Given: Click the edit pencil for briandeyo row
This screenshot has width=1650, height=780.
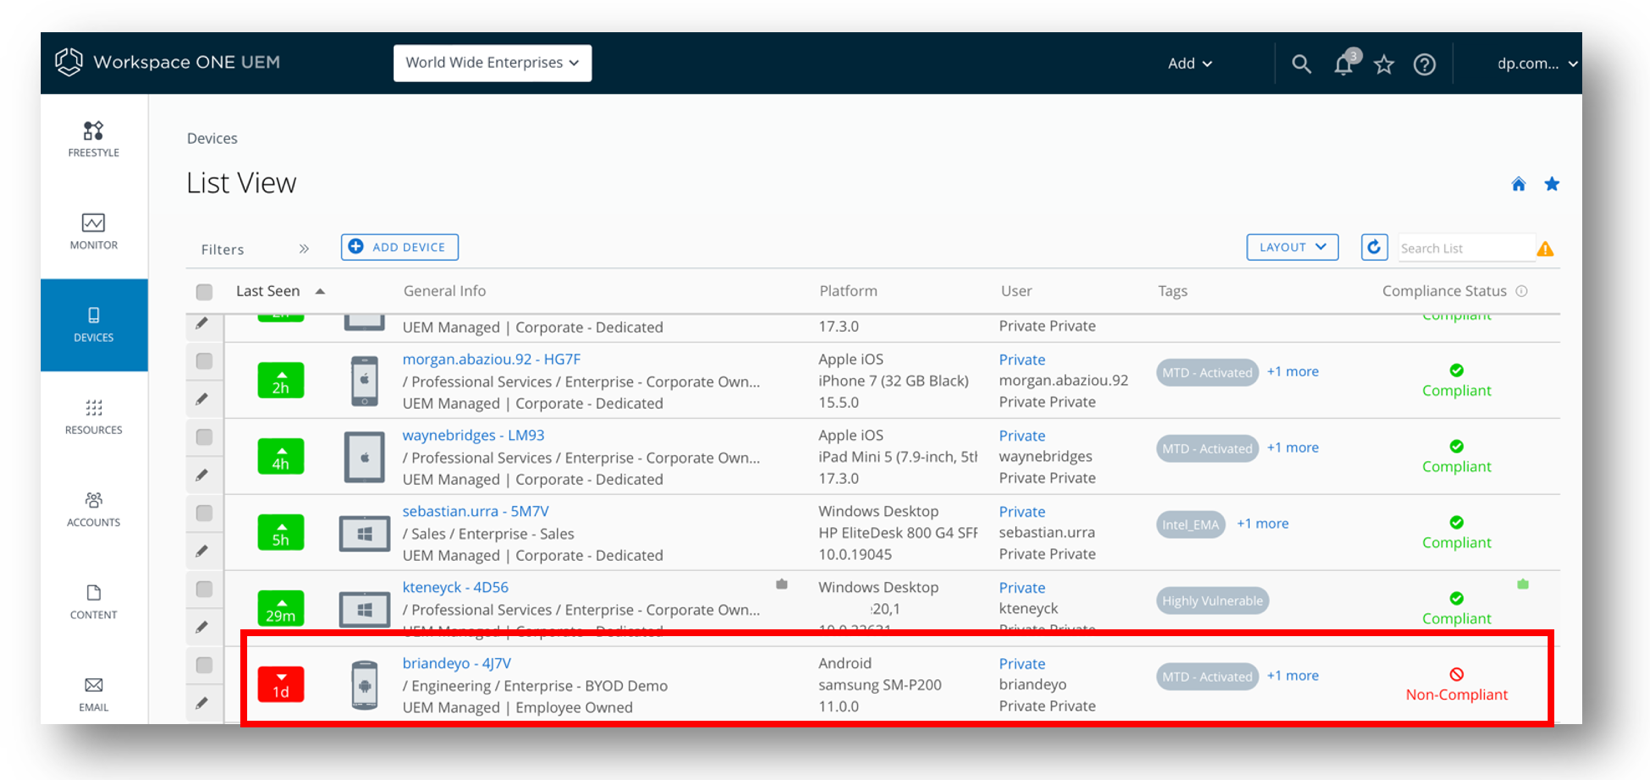Looking at the screenshot, I should [x=202, y=703].
